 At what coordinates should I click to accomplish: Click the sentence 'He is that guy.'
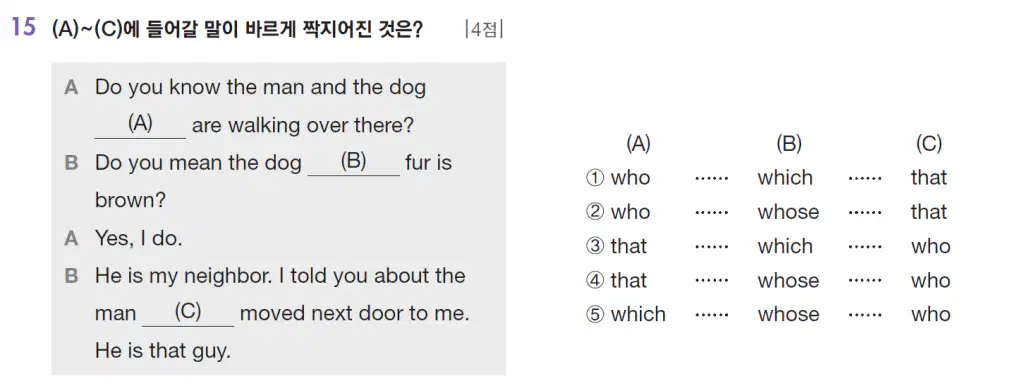pyautogui.click(x=163, y=352)
